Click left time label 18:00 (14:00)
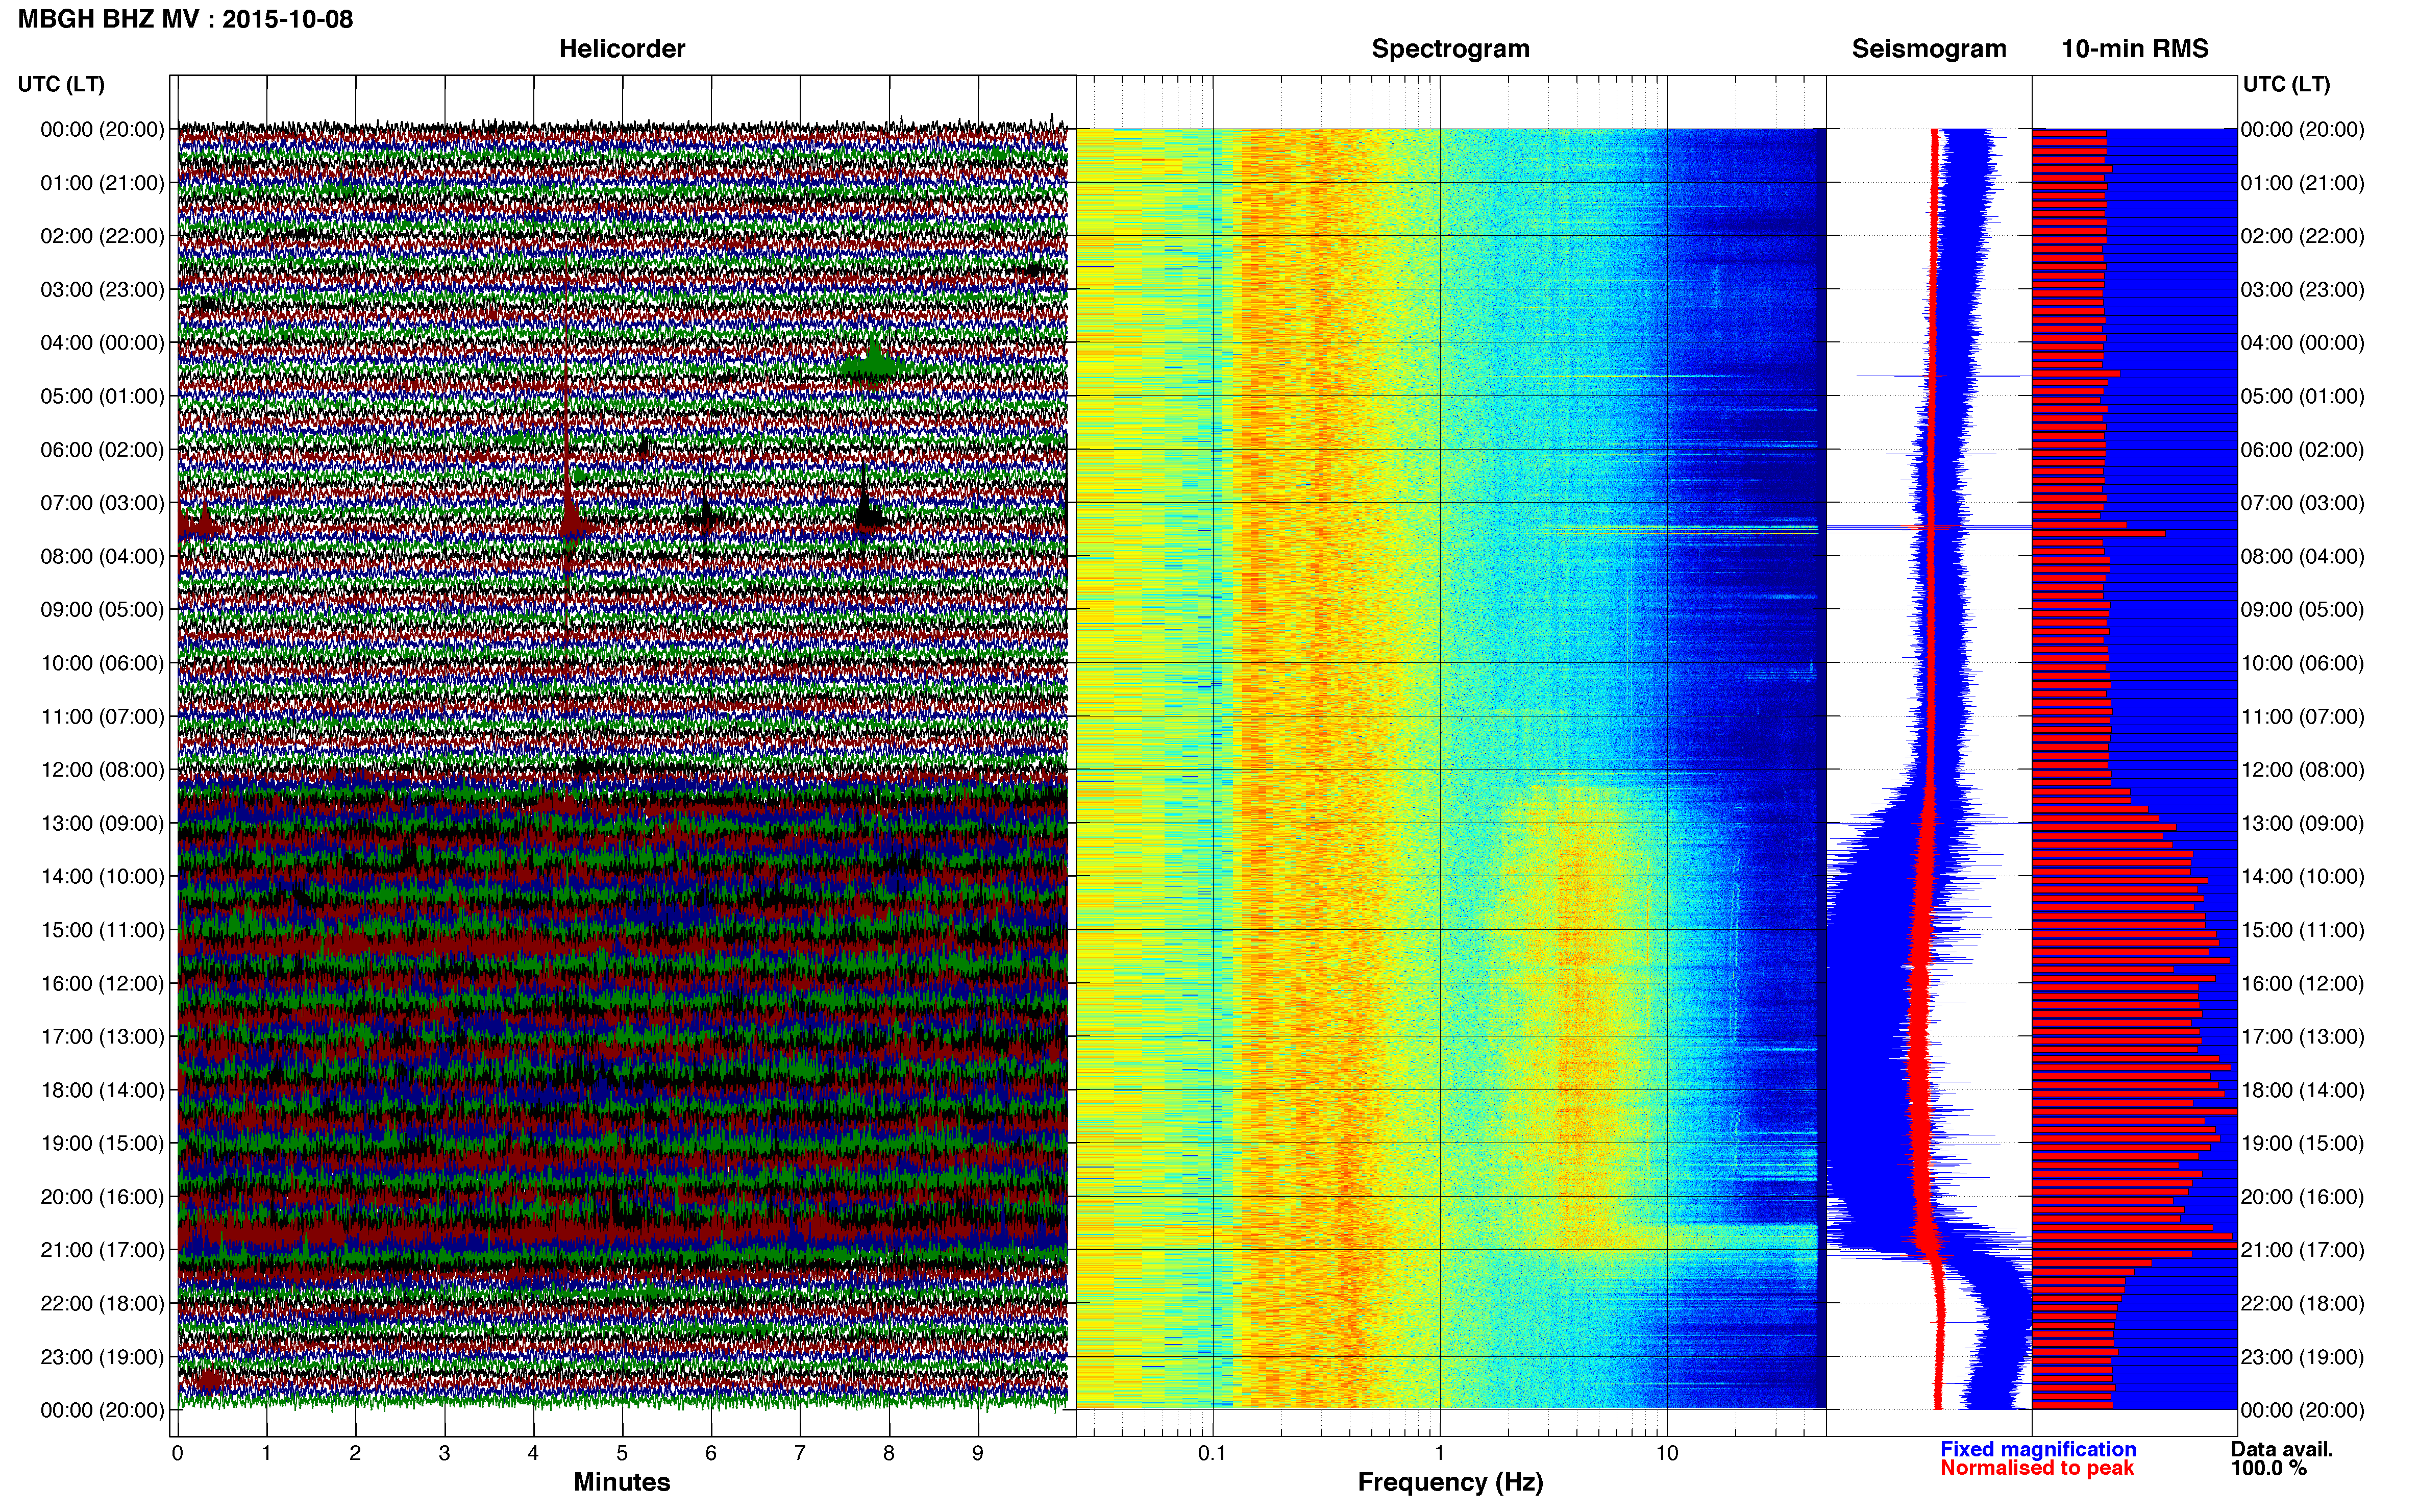This screenshot has width=2419, height=1512. tap(102, 1090)
